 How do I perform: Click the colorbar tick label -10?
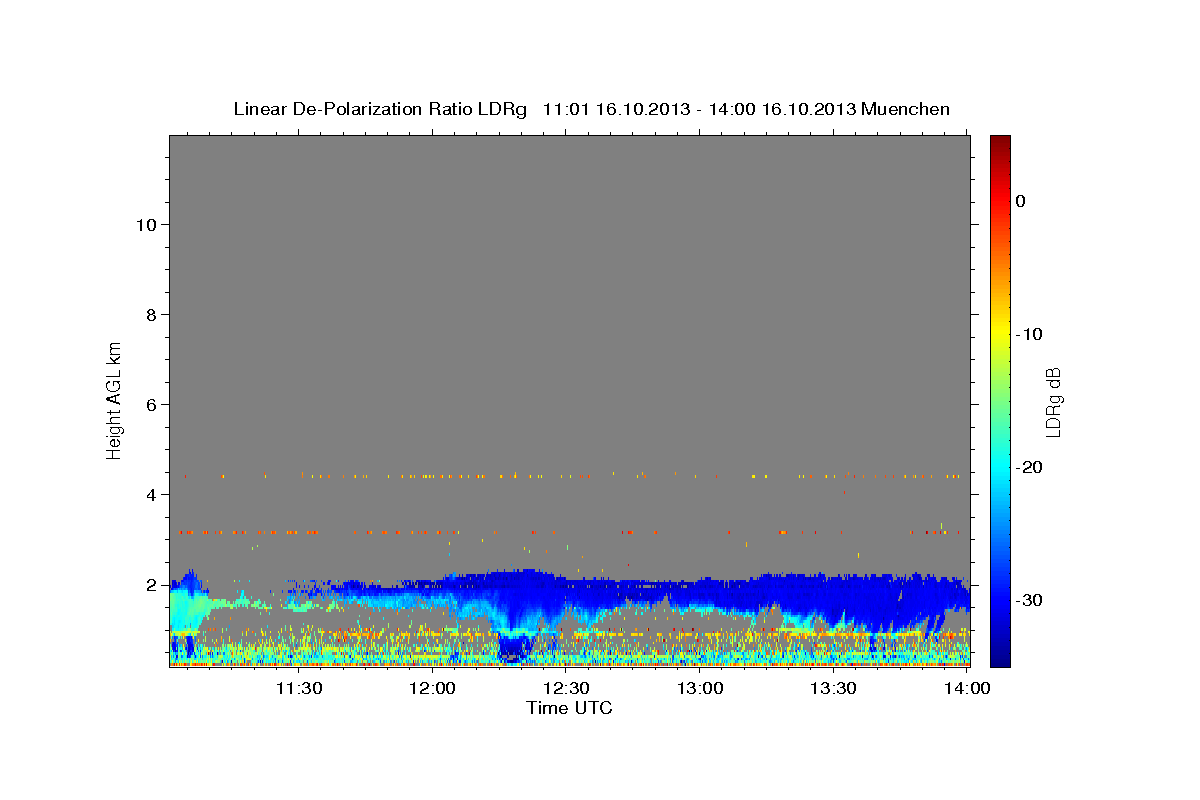pyautogui.click(x=1028, y=334)
